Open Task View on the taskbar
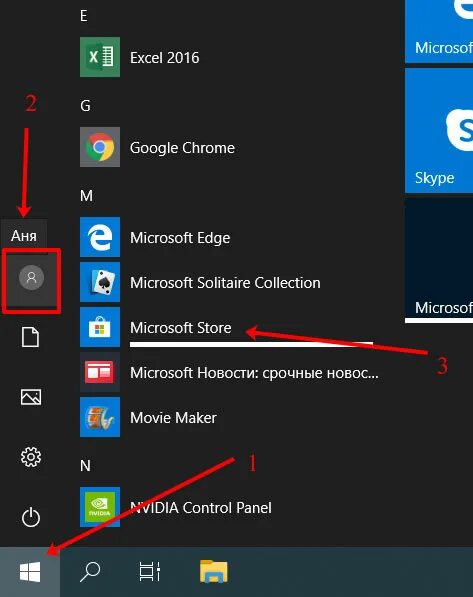The width and height of the screenshot is (473, 597). point(150,572)
